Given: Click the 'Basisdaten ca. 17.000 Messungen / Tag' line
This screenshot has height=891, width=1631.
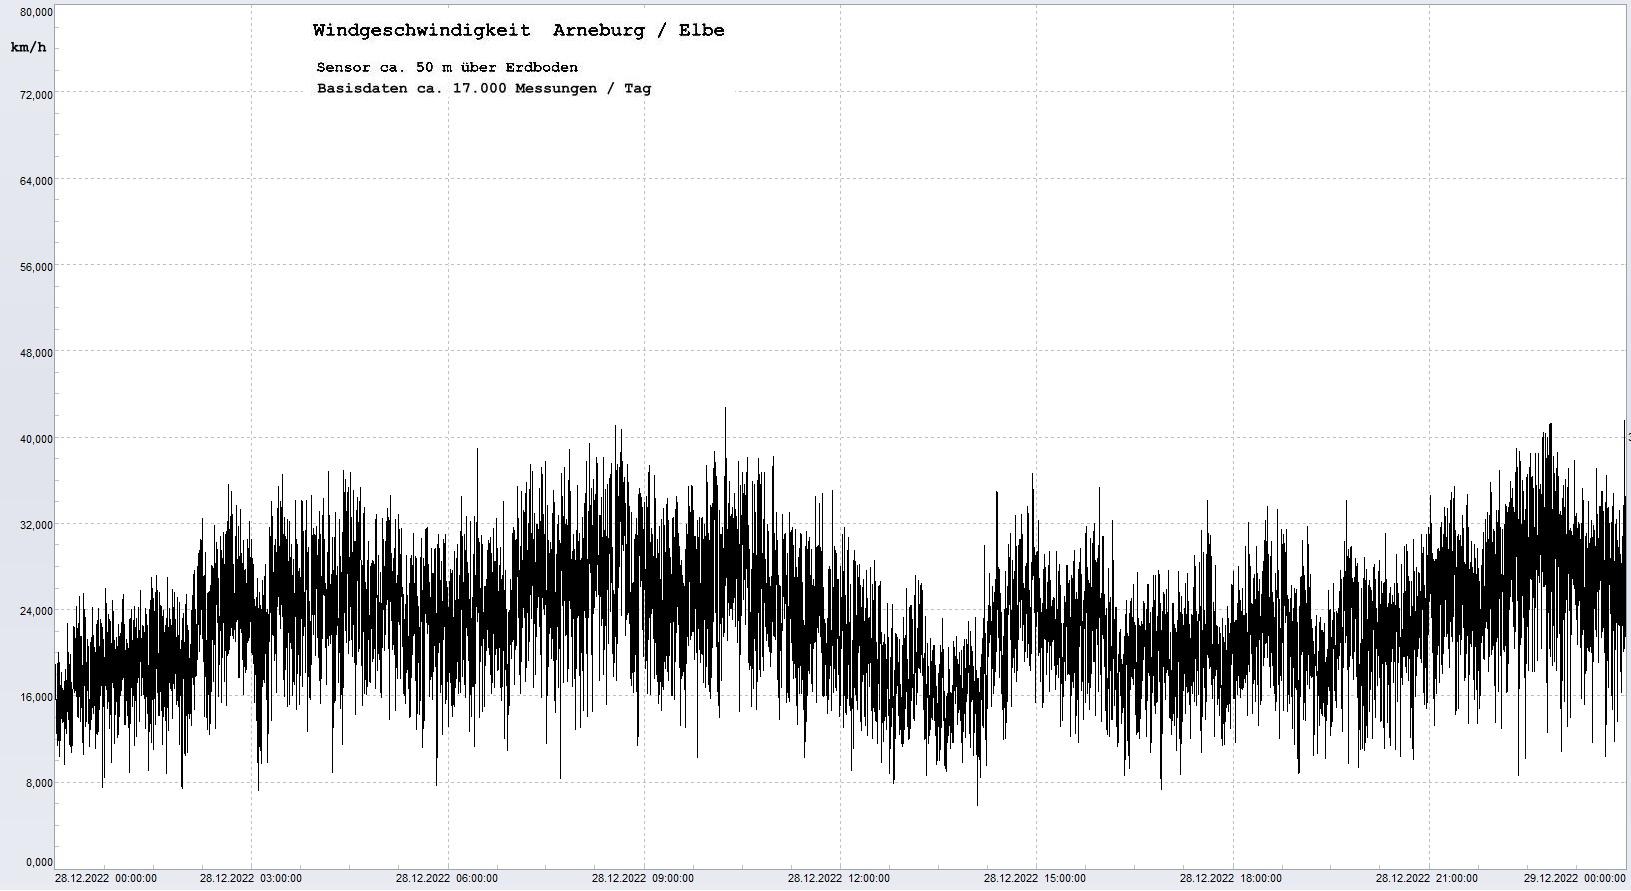Looking at the screenshot, I should (x=483, y=88).
